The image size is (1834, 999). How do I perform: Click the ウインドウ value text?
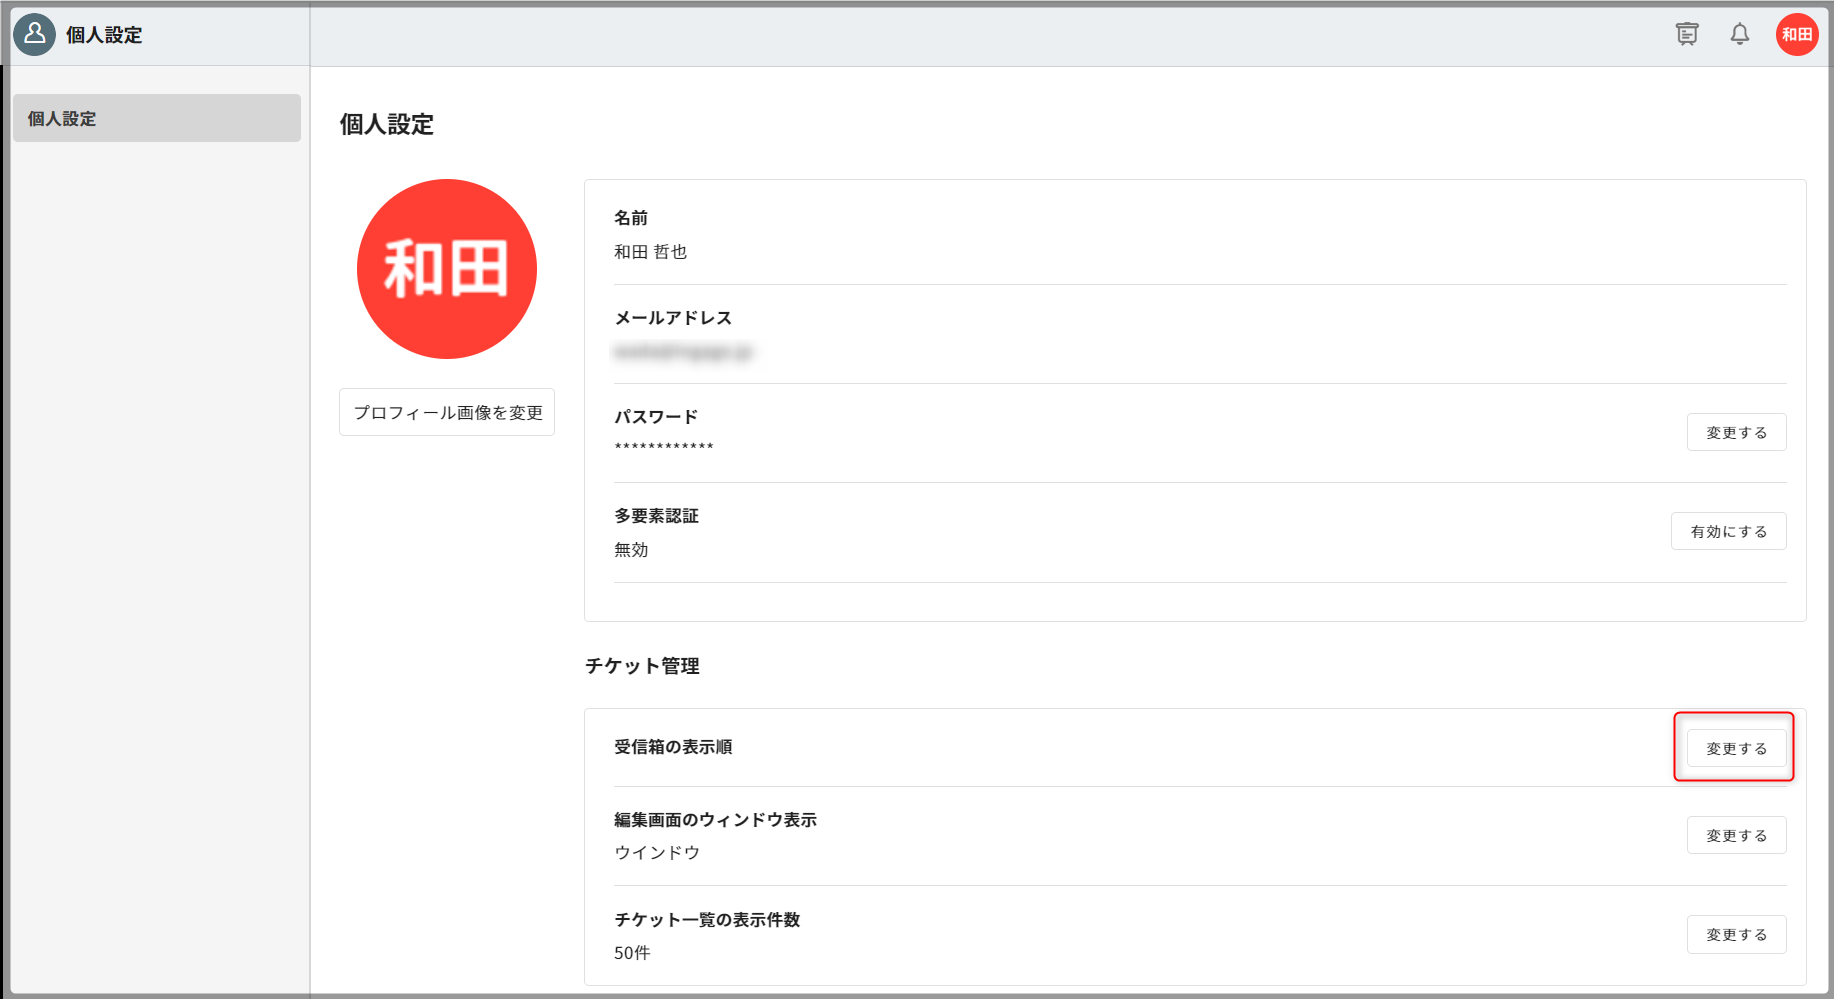[x=657, y=852]
